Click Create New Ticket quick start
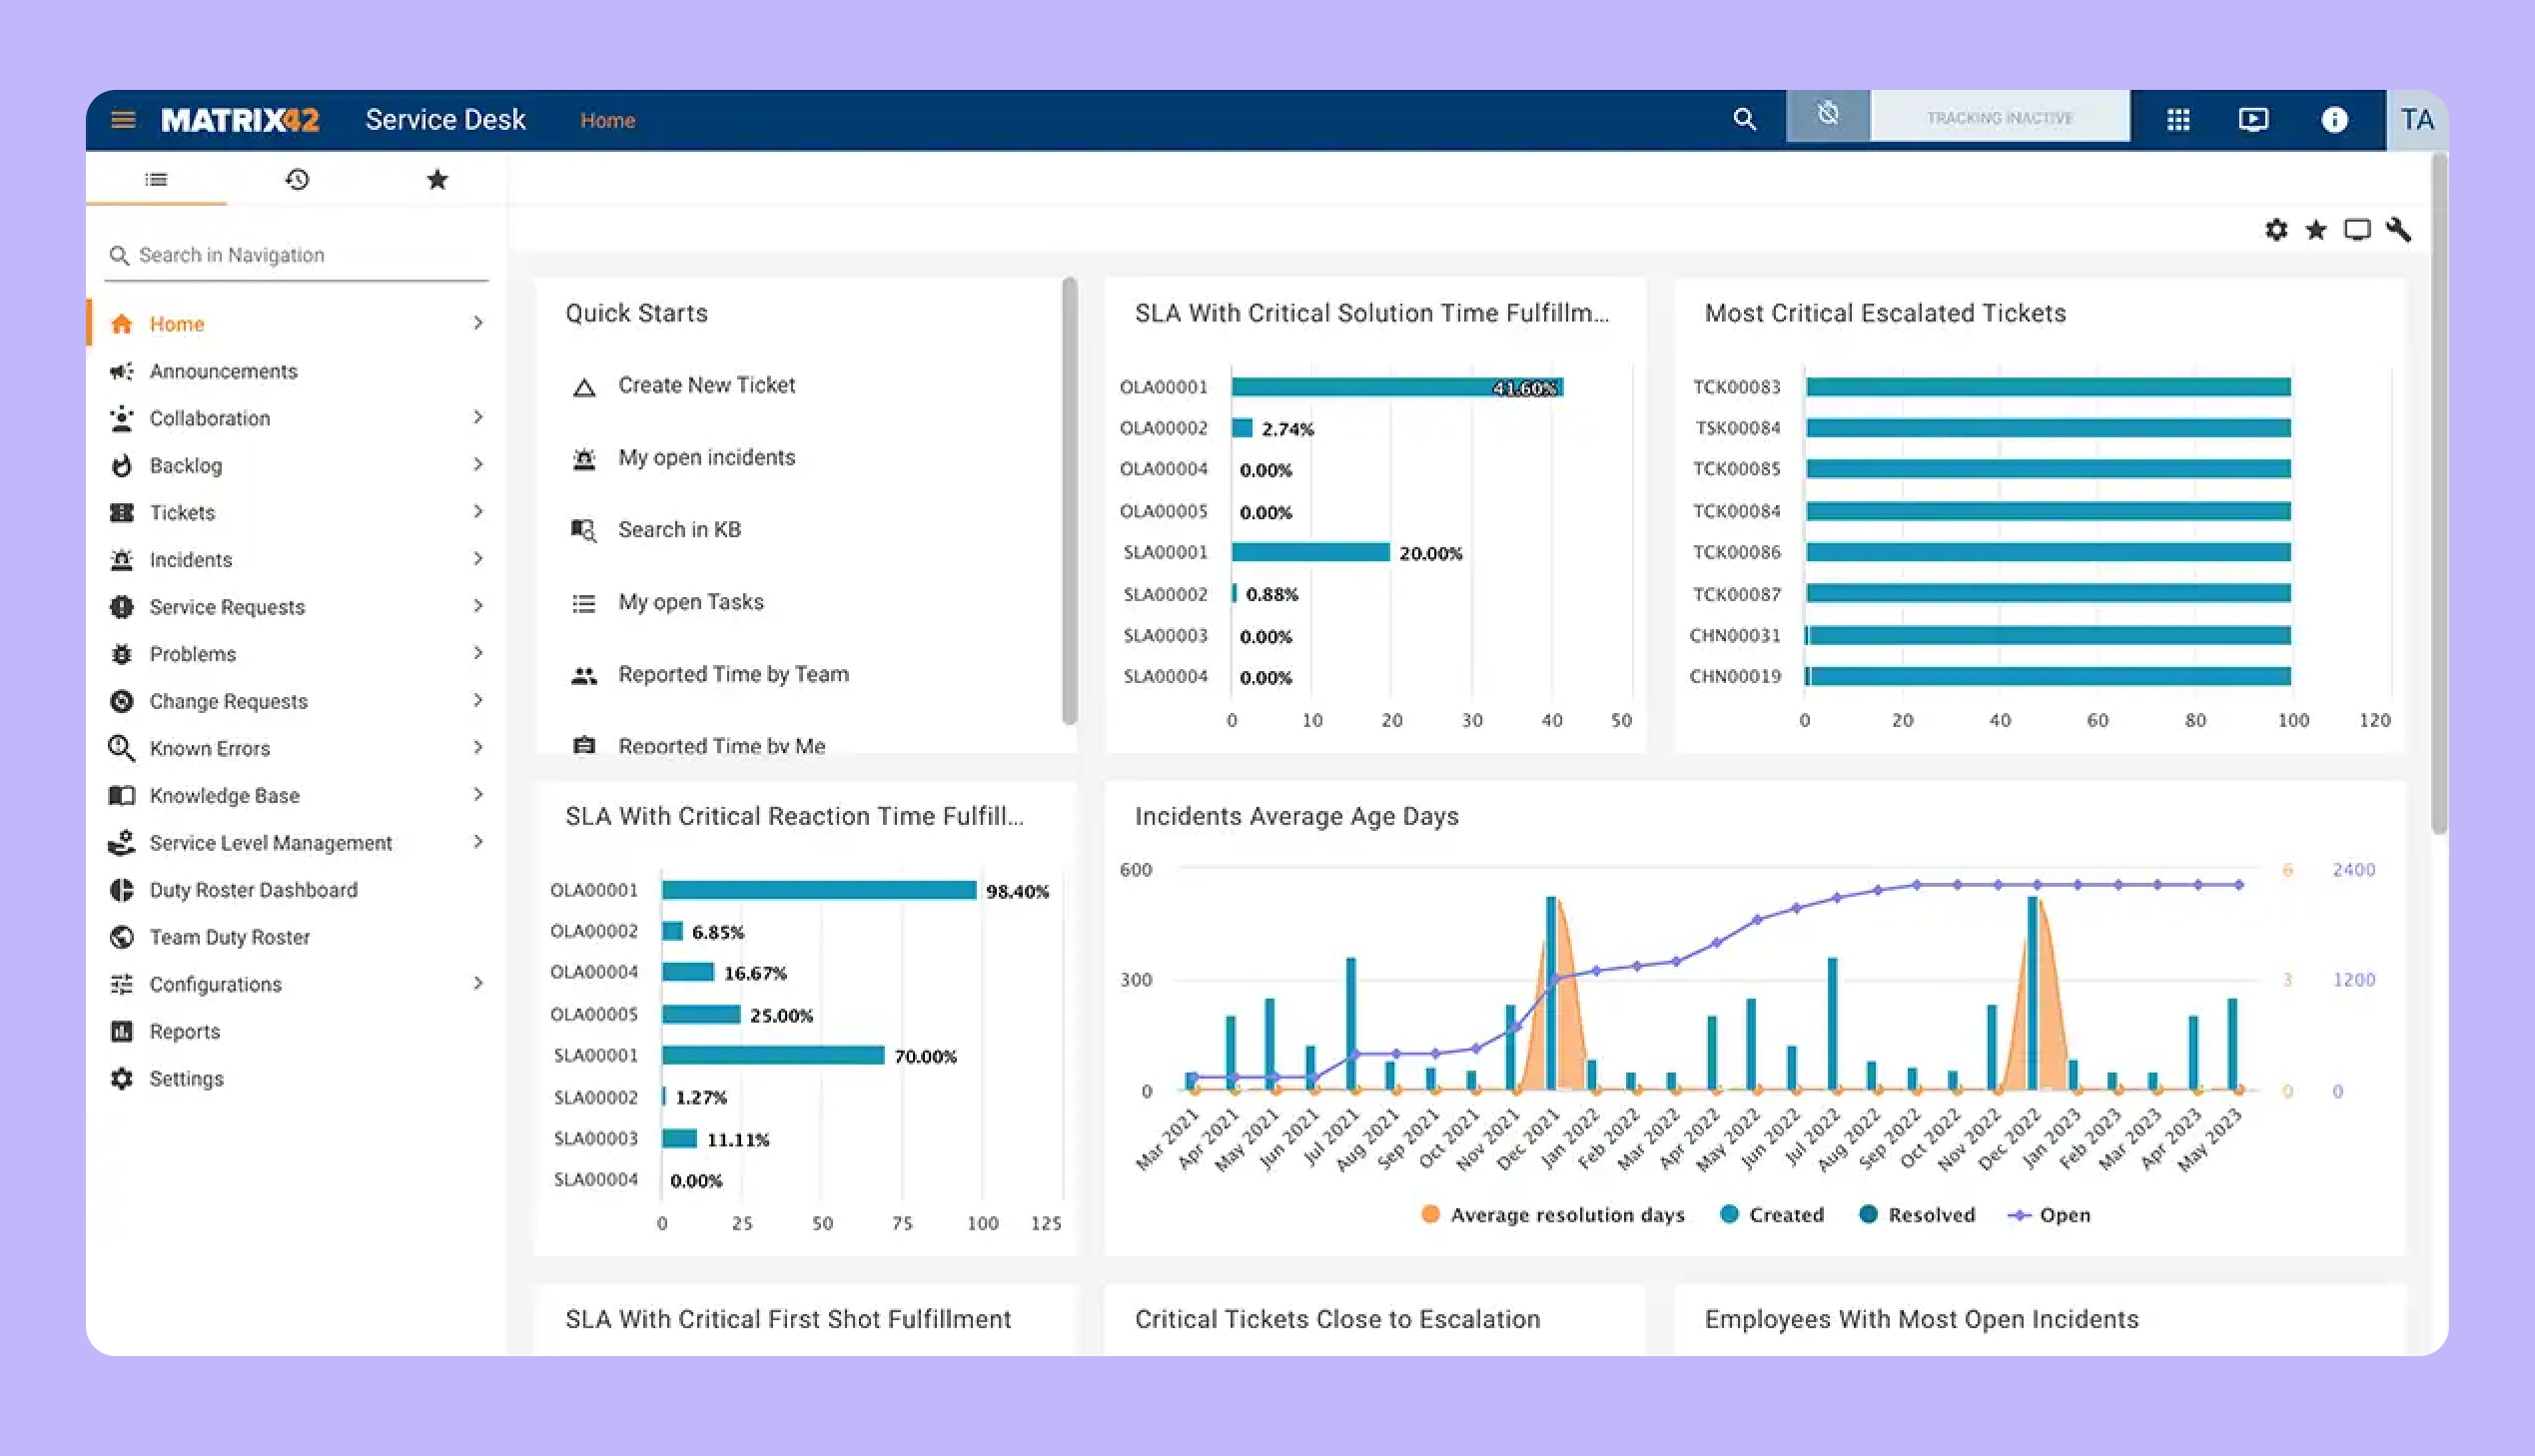The image size is (2535, 1456). tap(706, 385)
